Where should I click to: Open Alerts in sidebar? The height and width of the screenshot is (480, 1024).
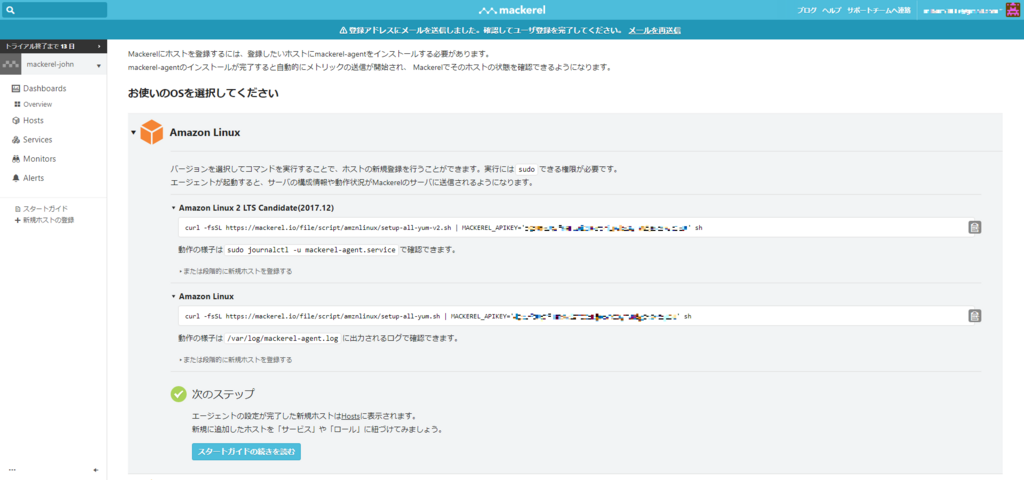point(34,178)
